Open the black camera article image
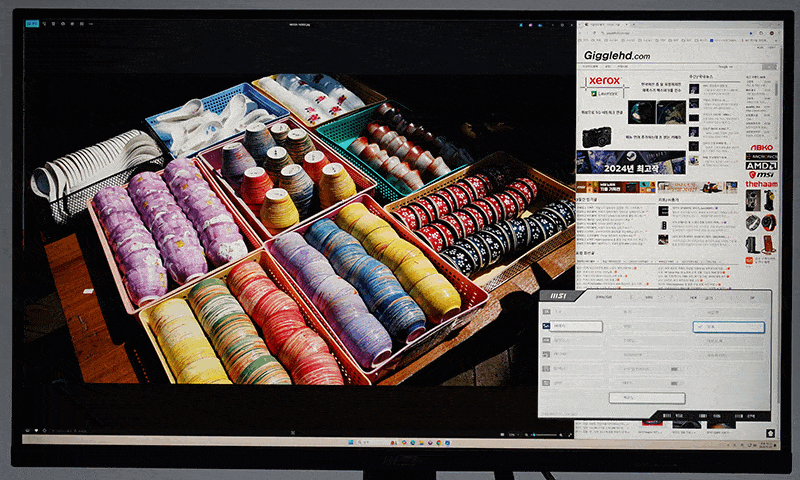 (x=596, y=137)
